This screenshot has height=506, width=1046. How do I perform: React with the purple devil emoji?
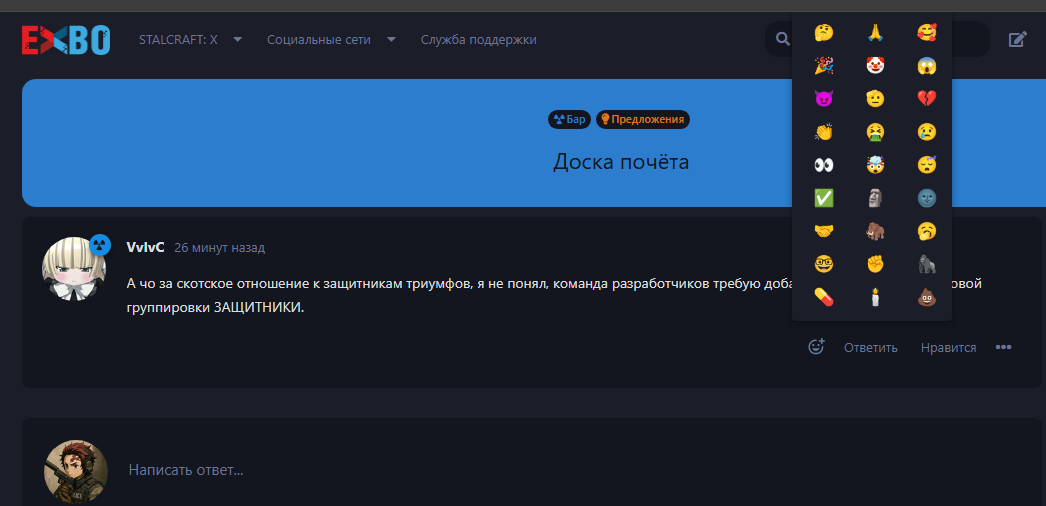(824, 99)
